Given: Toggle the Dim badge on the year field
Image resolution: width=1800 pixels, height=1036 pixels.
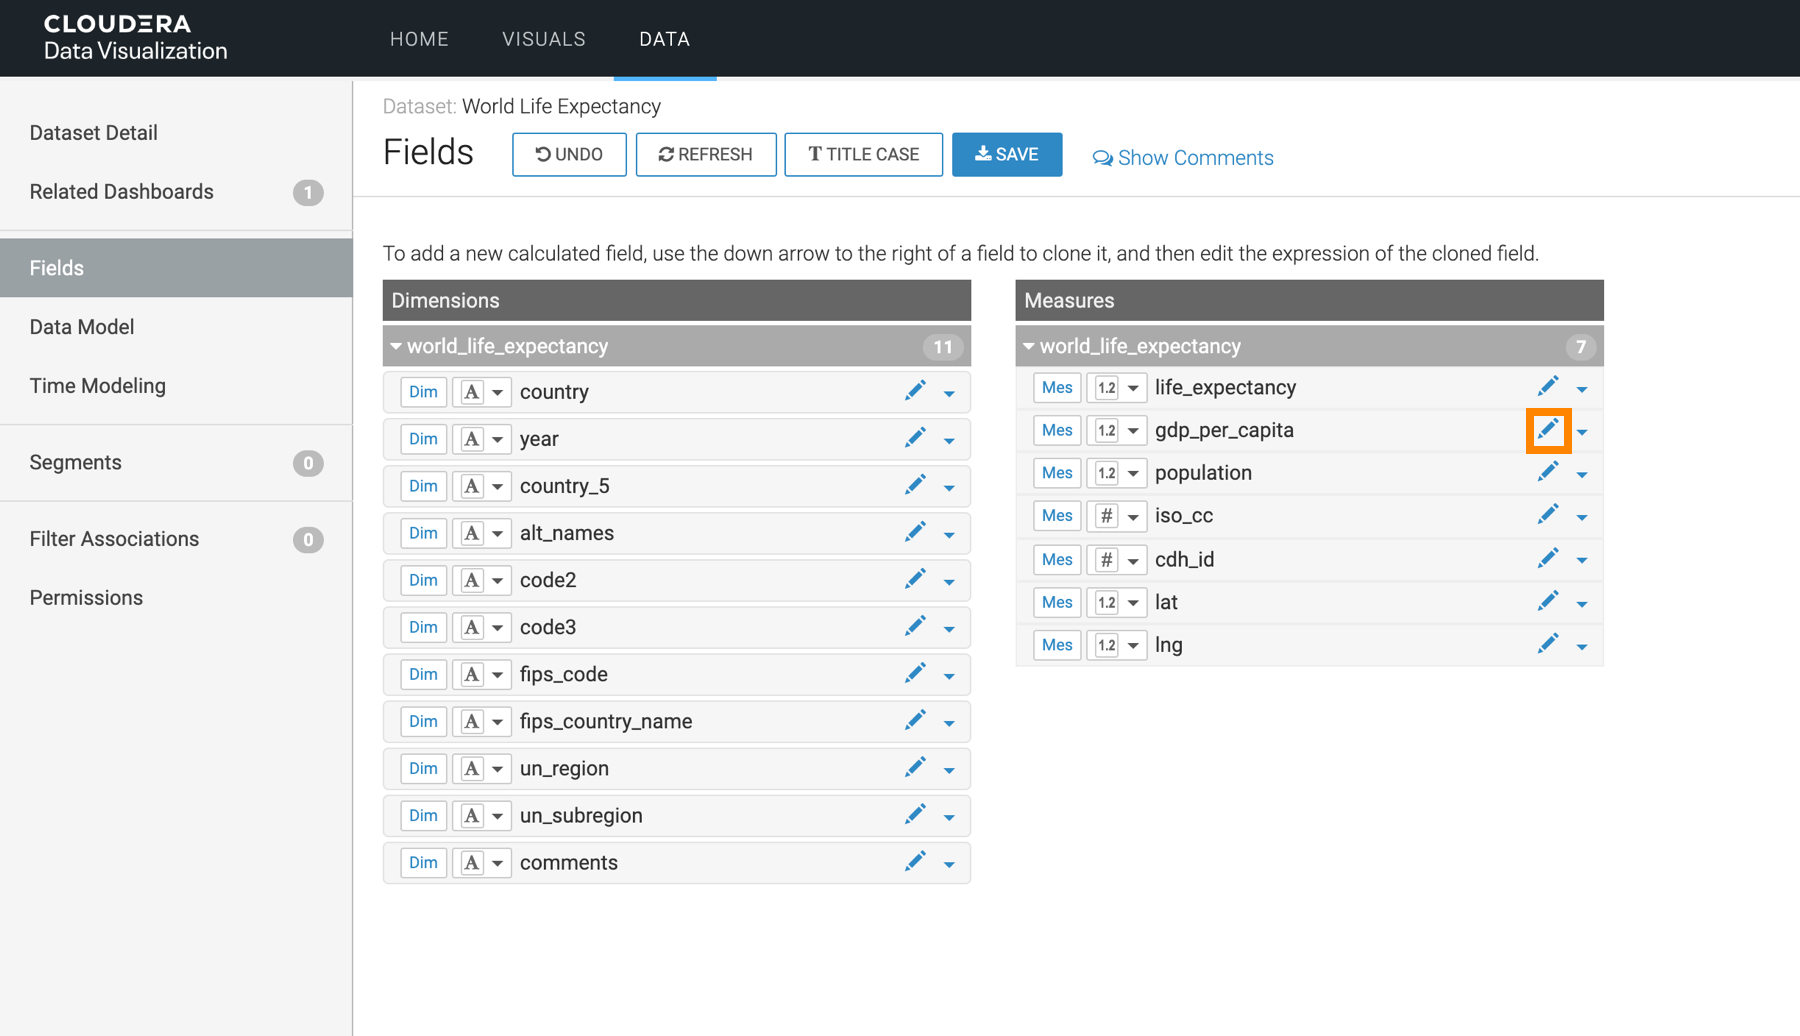Looking at the screenshot, I should click(x=423, y=439).
